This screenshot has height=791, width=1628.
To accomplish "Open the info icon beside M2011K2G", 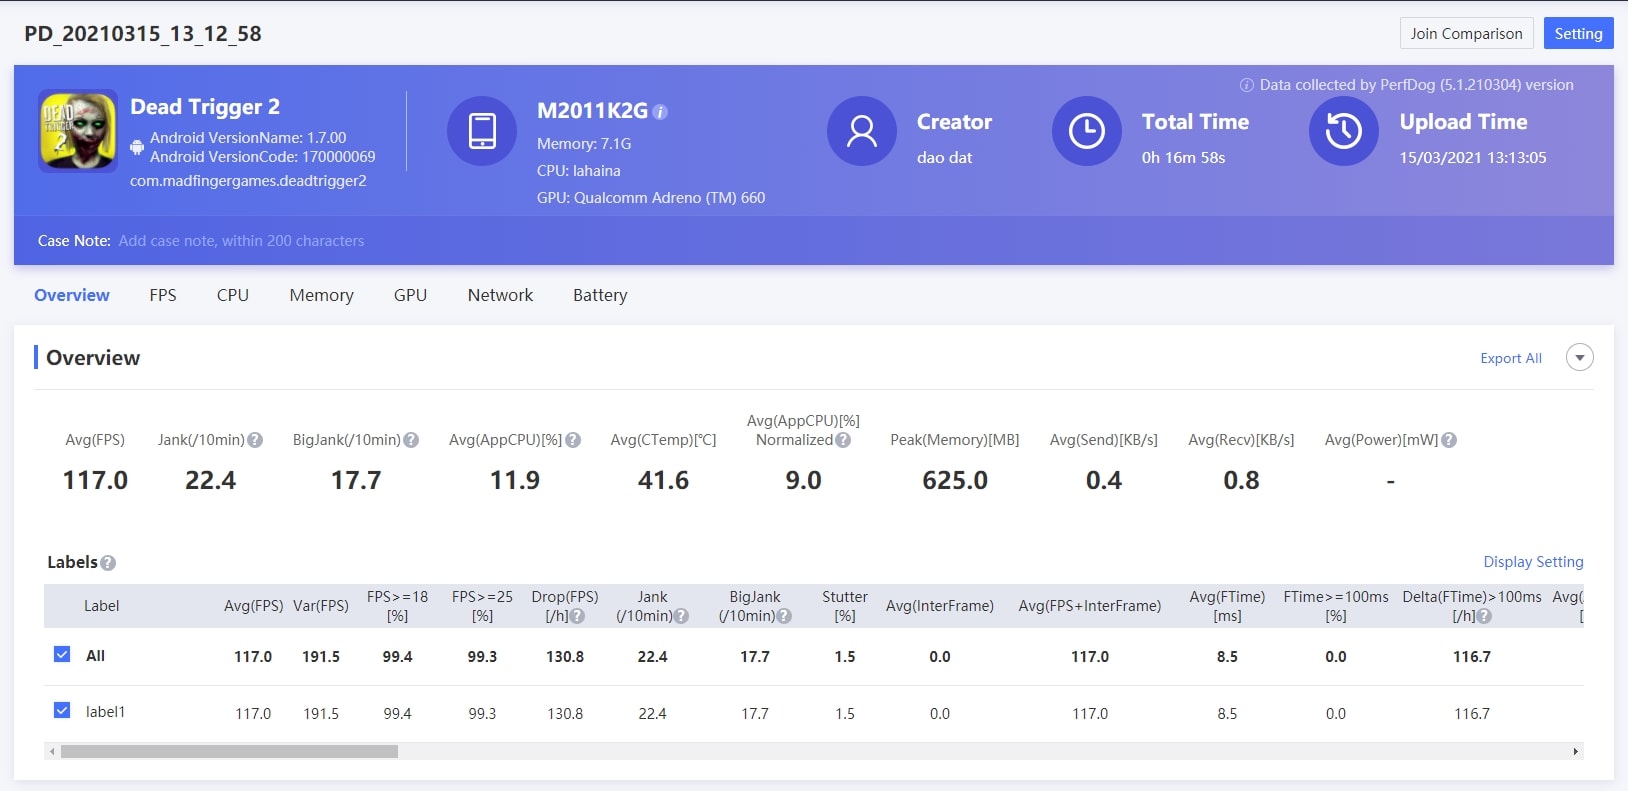I will click(x=660, y=112).
